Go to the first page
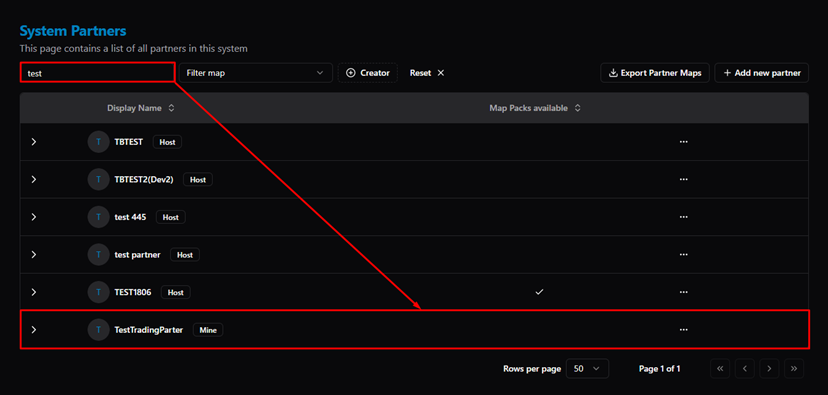Image resolution: width=828 pixels, height=395 pixels. pyautogui.click(x=720, y=369)
